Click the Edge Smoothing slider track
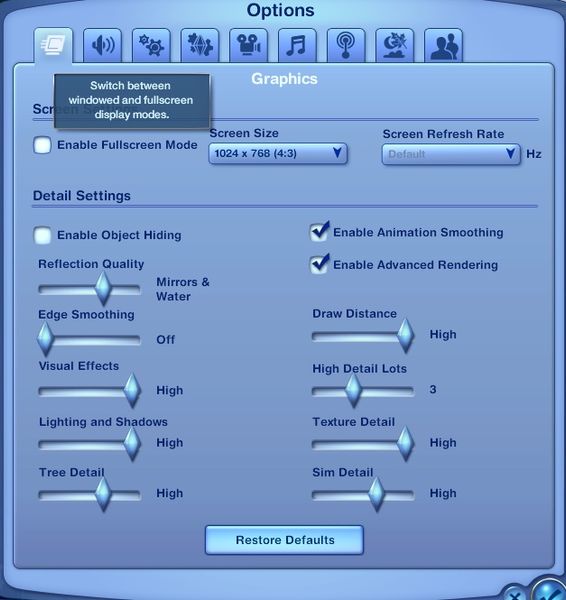The width and height of the screenshot is (566, 600). (90, 340)
